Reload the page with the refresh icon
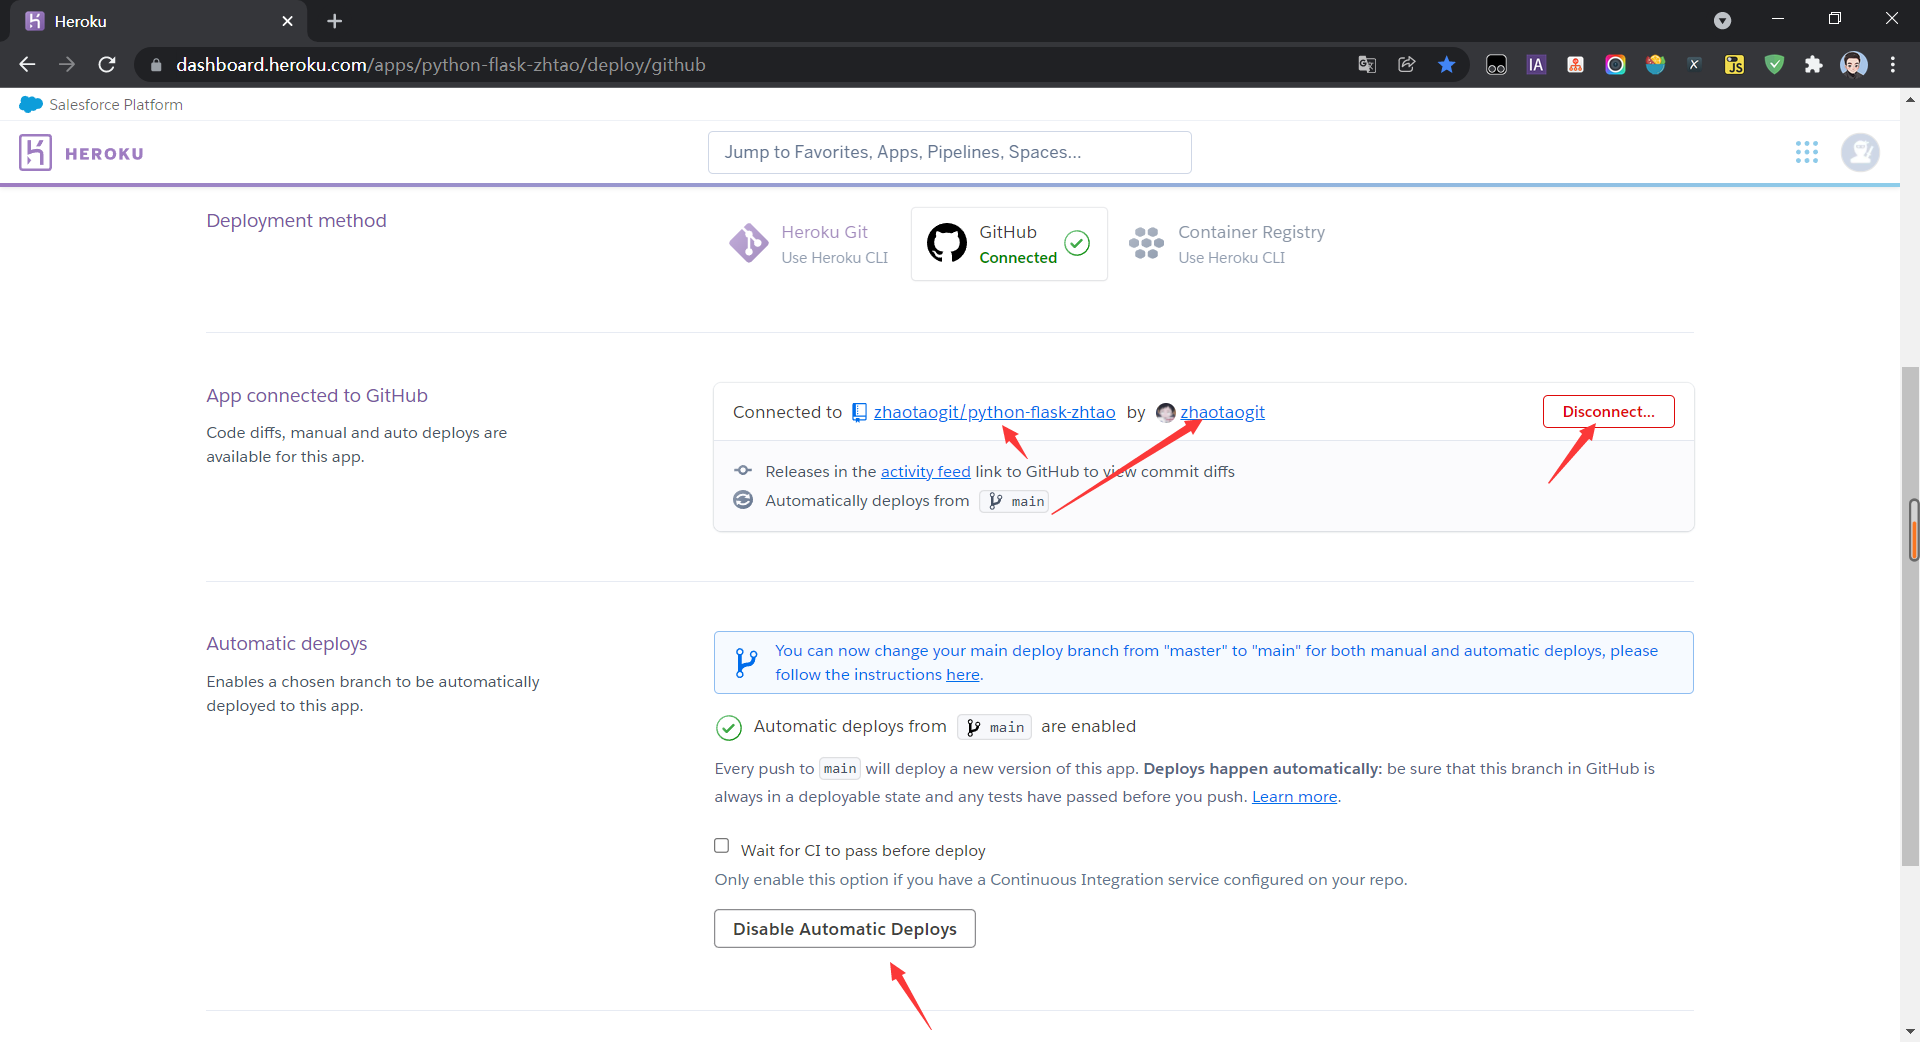The width and height of the screenshot is (1920, 1042). tap(107, 65)
